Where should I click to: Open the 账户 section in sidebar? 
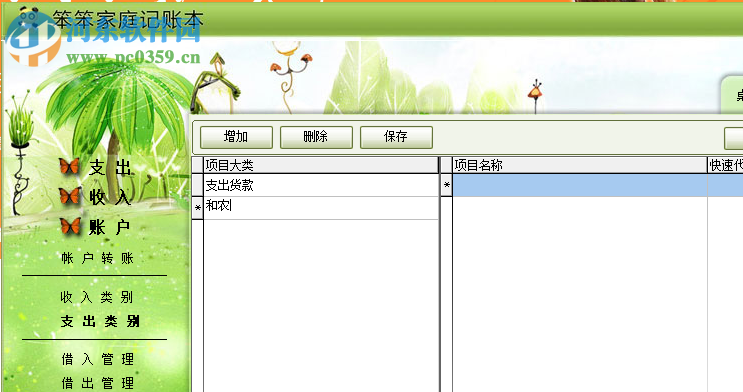(x=109, y=228)
